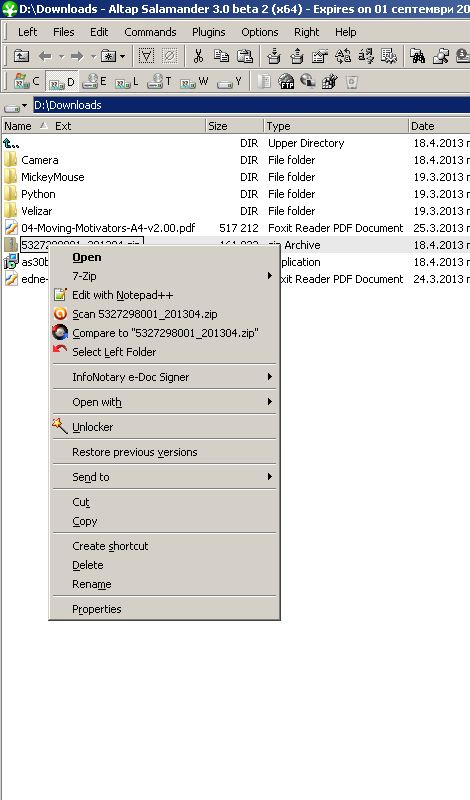Choose Compare to "5327298001_201304.zip"
The image size is (470, 800).
pyautogui.click(x=164, y=333)
